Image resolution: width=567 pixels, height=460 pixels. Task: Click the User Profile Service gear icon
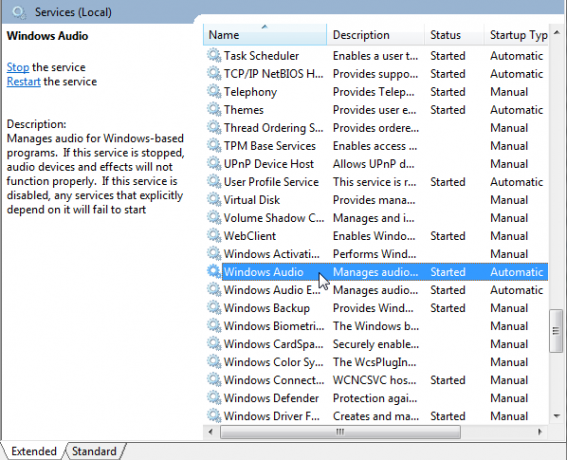coord(214,182)
